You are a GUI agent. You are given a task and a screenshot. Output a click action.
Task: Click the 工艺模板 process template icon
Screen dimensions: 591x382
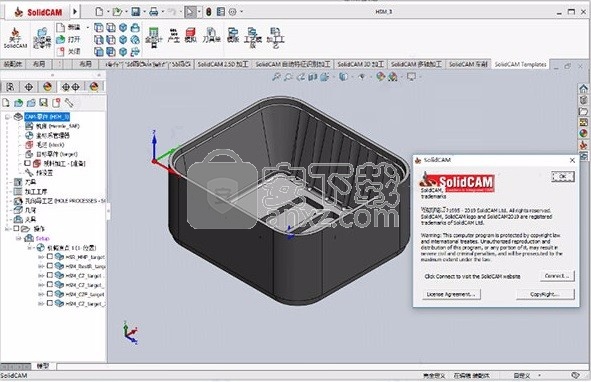253,37
